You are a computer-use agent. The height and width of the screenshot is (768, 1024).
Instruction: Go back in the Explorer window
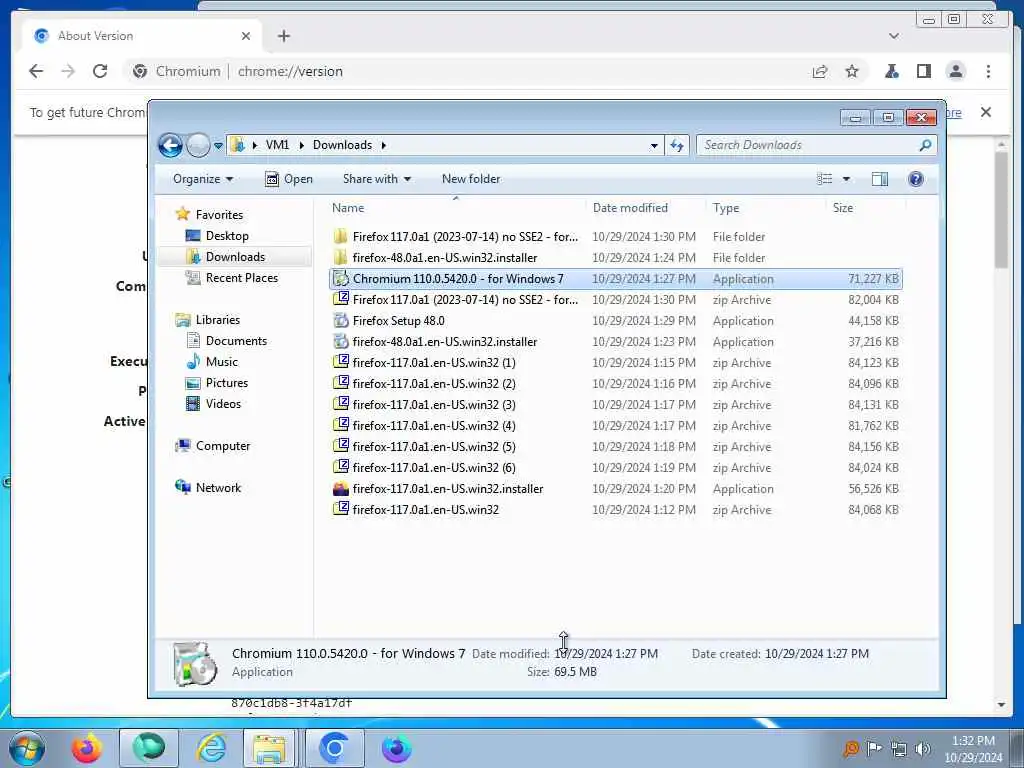pyautogui.click(x=170, y=145)
